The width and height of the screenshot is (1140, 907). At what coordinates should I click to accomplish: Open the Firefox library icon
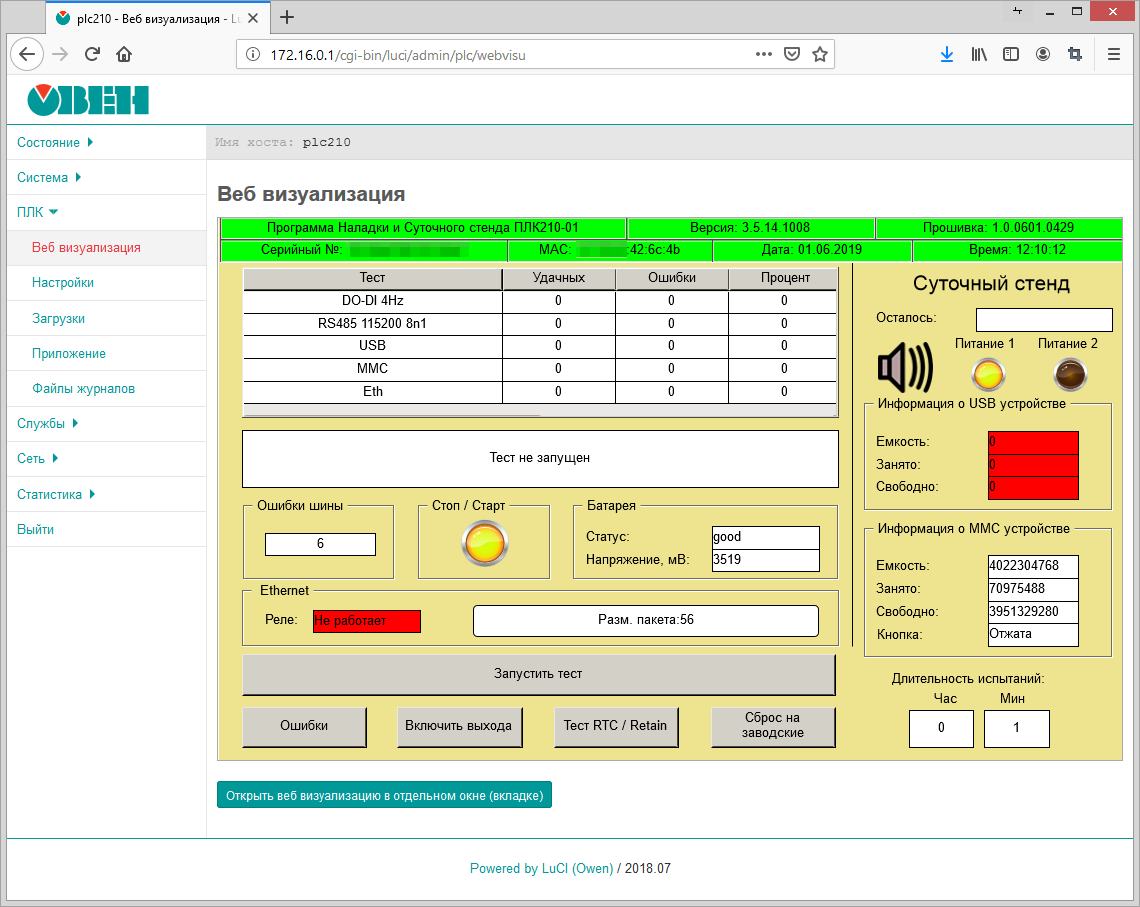979,55
